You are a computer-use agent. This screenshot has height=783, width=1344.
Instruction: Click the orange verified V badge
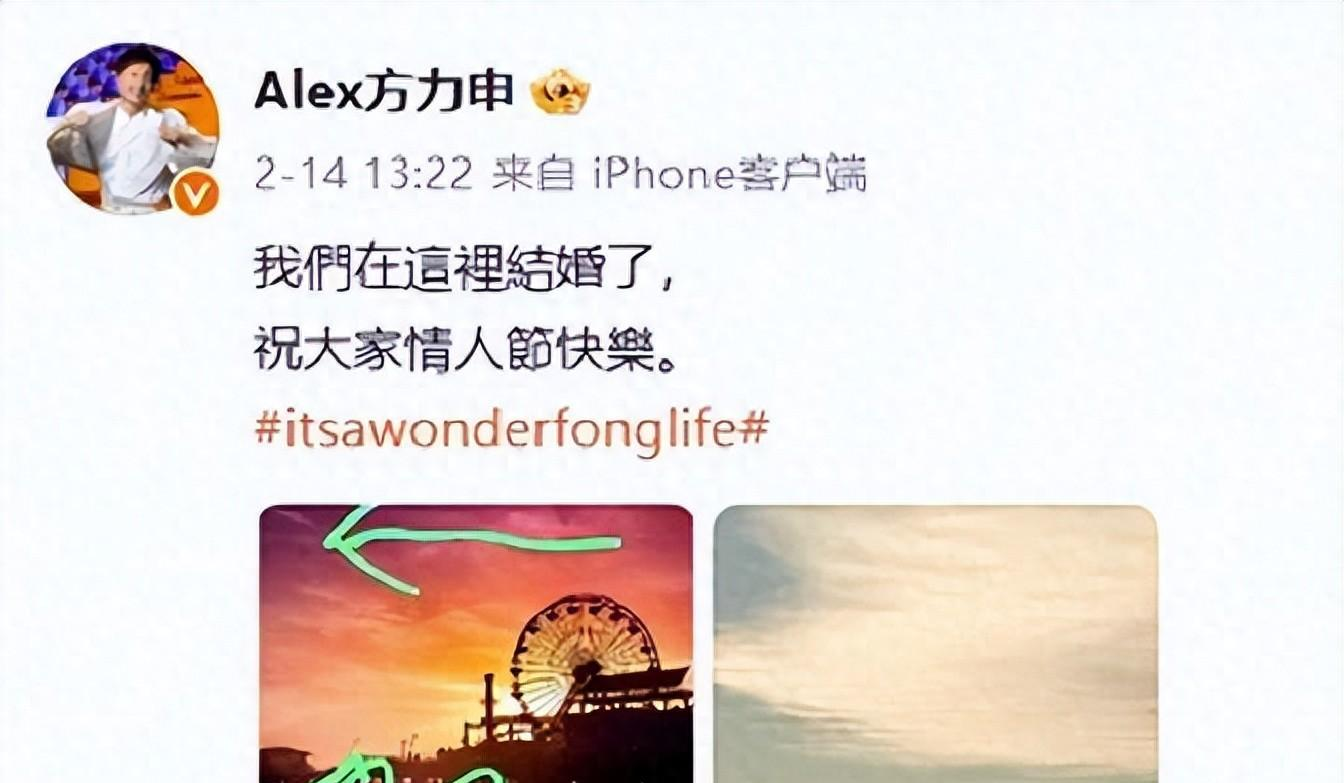coord(194,192)
